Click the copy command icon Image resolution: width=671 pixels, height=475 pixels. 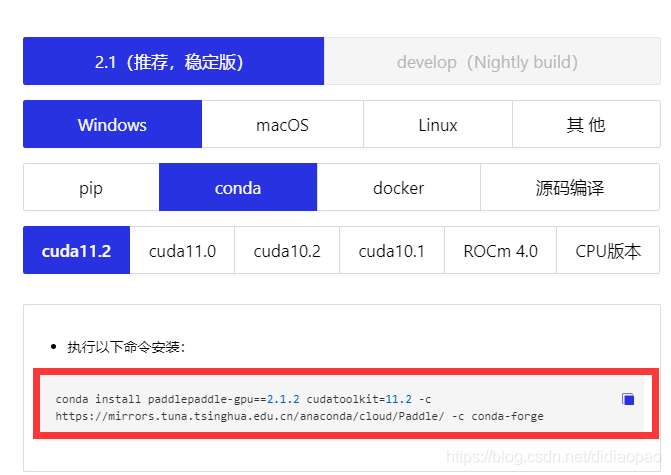click(x=628, y=399)
